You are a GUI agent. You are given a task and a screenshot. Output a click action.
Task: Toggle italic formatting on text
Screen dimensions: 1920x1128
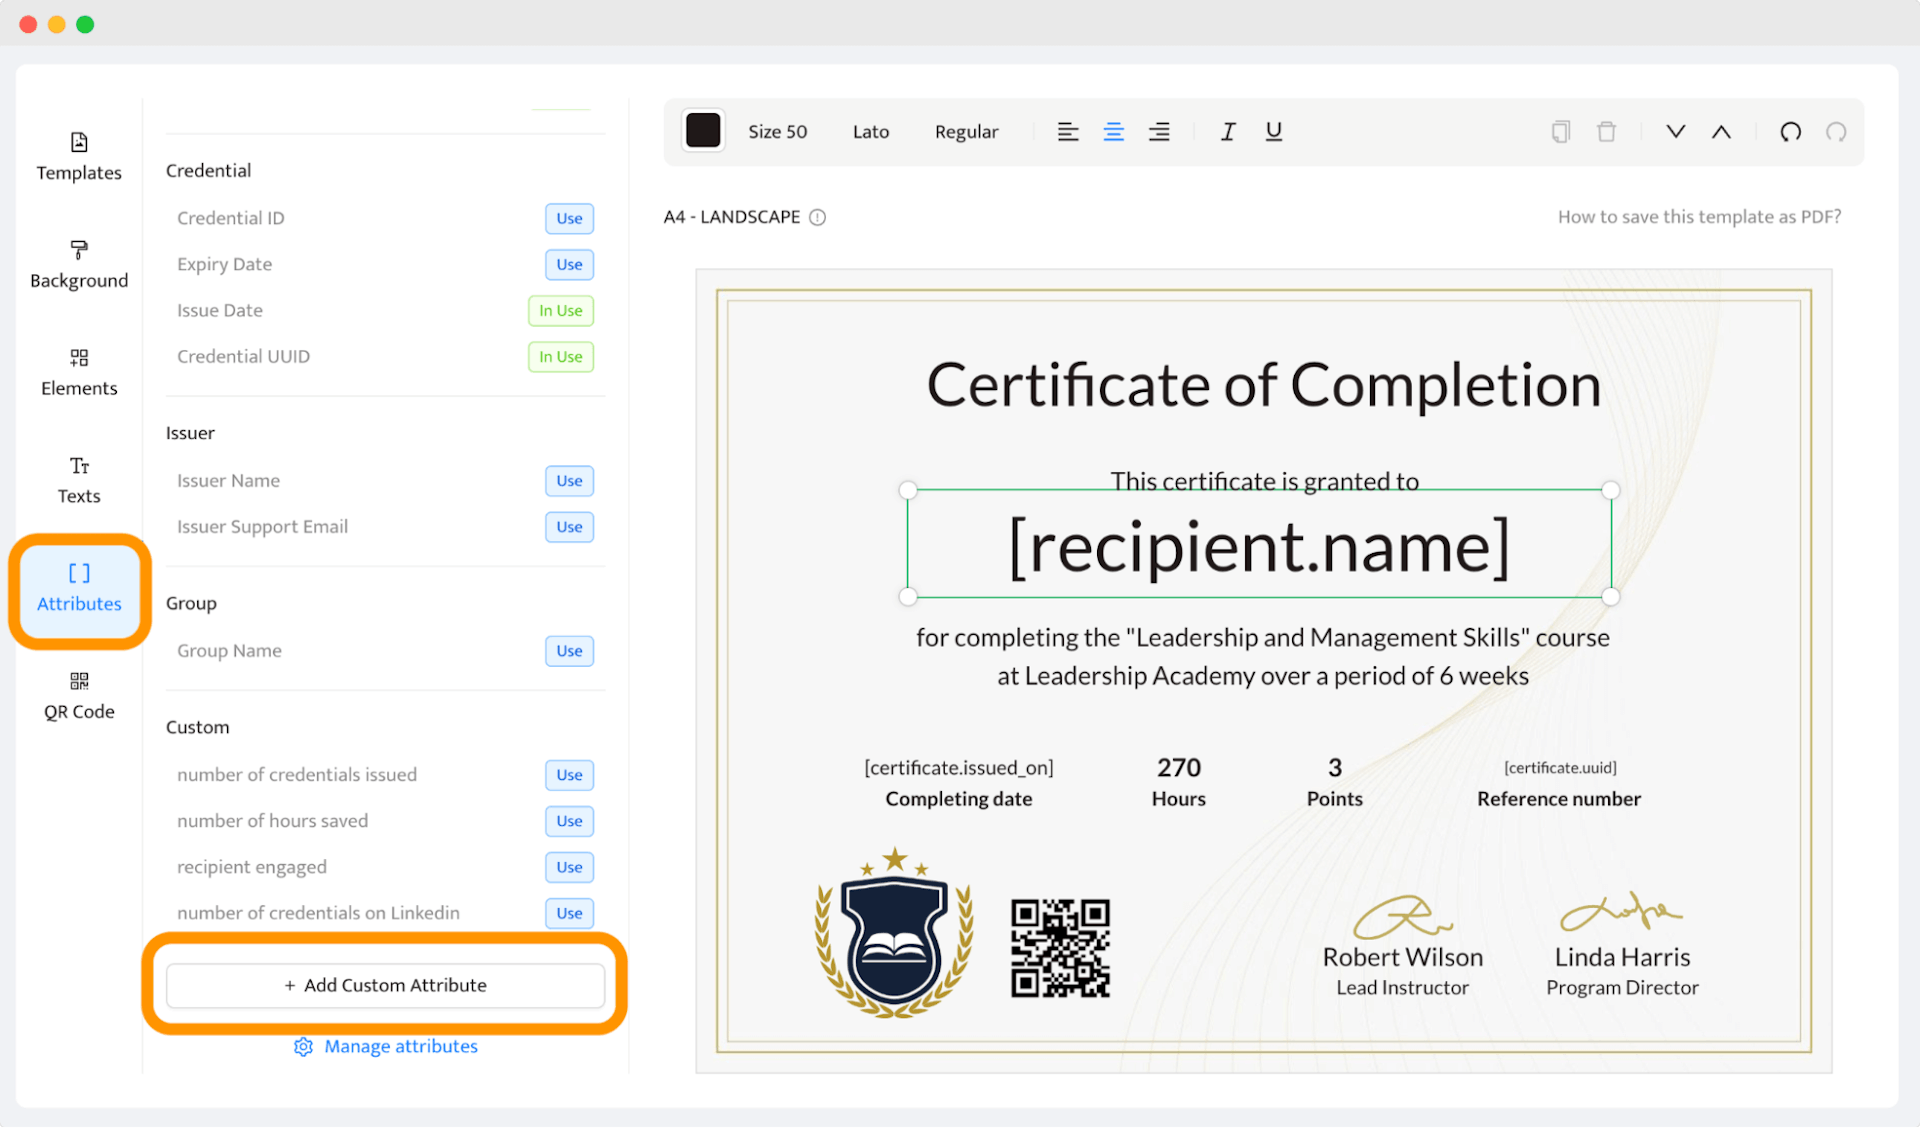click(x=1229, y=130)
